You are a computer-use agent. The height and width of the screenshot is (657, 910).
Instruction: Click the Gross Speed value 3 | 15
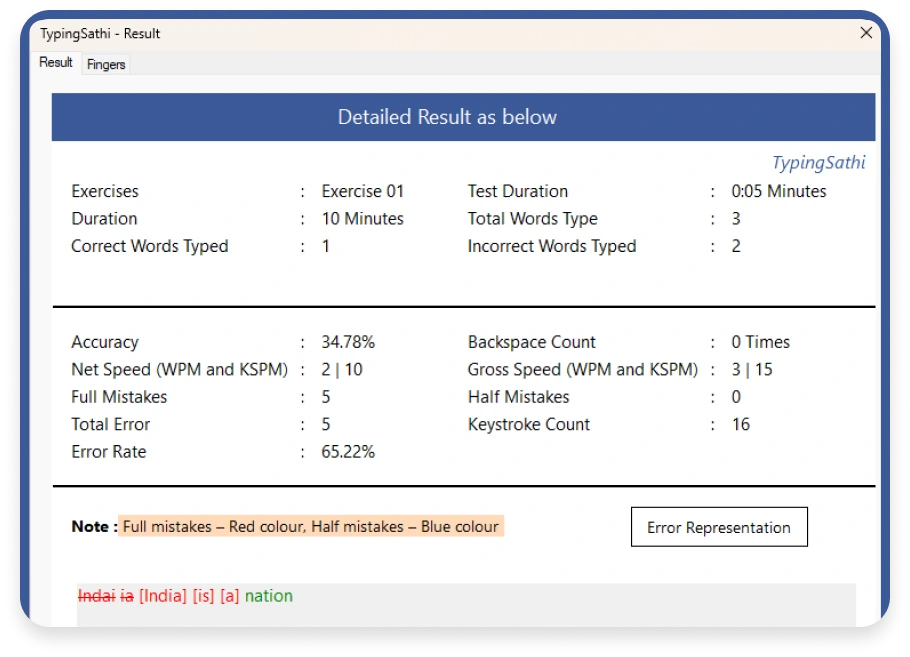(752, 369)
